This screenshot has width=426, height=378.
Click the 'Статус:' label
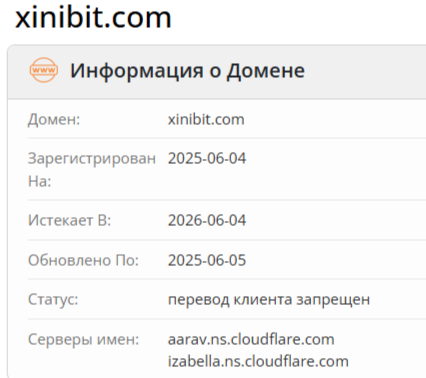tap(53, 299)
